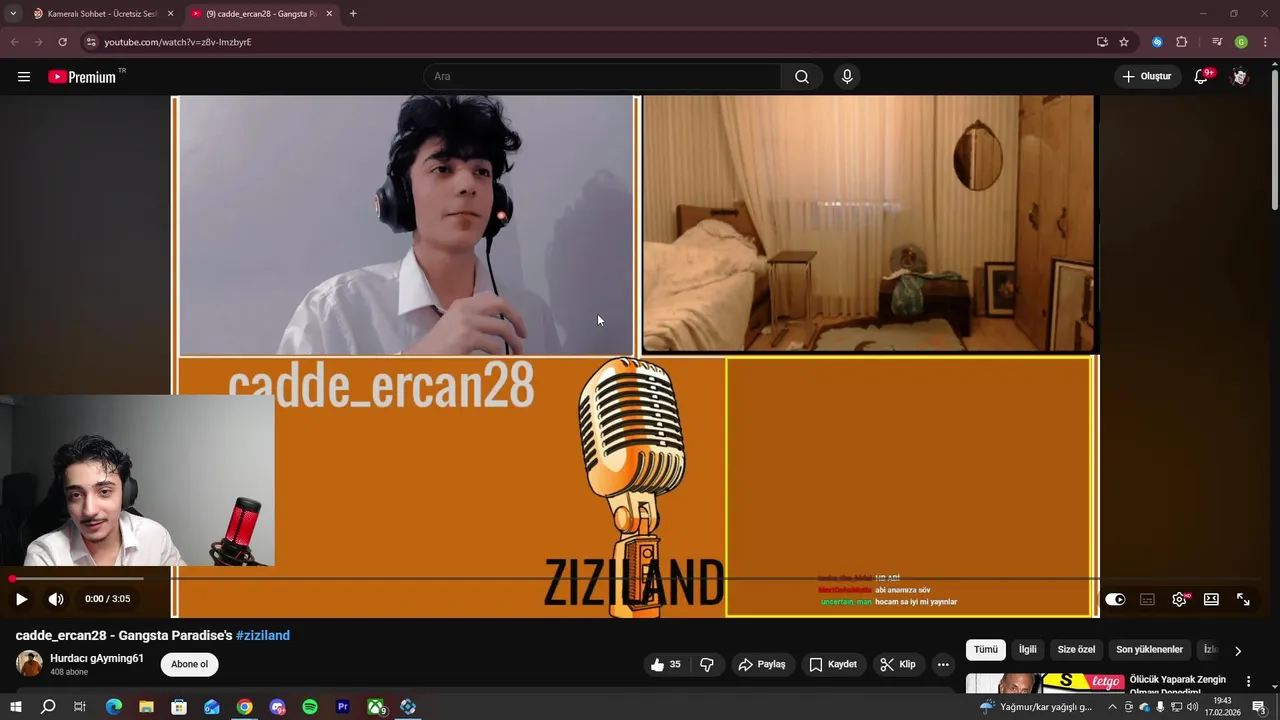1280x720 pixels.
Task: Install app via the address bar install icon
Action: (x=1102, y=42)
